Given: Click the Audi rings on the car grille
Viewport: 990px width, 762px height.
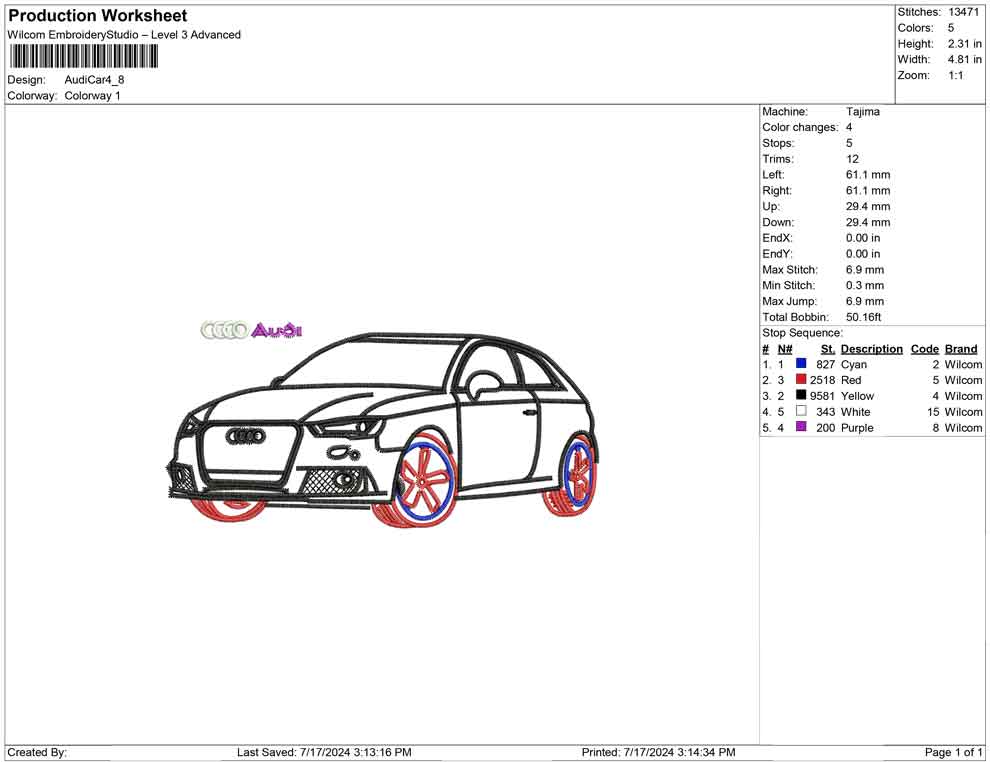Looking at the screenshot, I should (246, 436).
